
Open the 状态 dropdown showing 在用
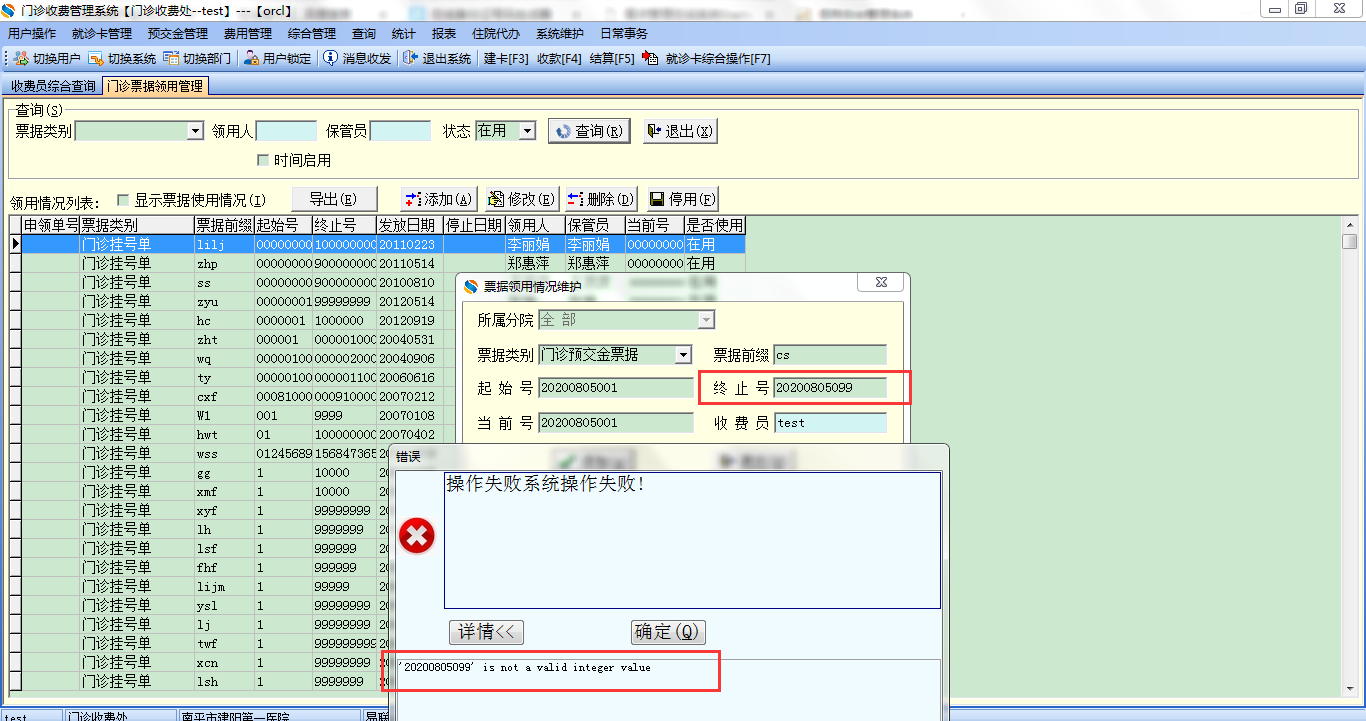[x=527, y=131]
